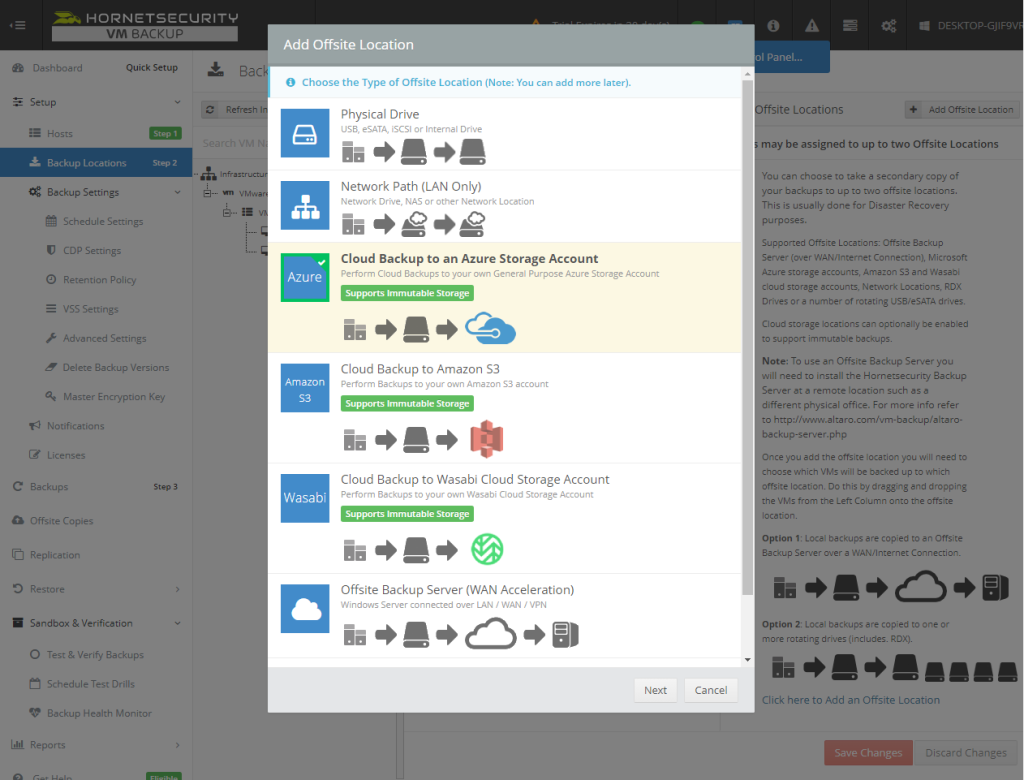Click the dialog's vertical scrollbar thumb

point(748,338)
